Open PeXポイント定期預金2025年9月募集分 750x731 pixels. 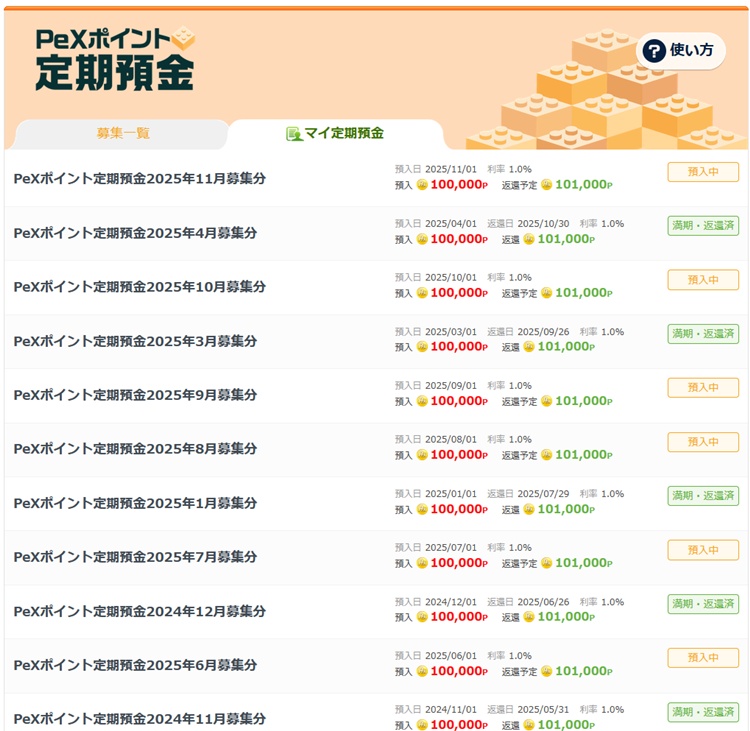pyautogui.click(x=135, y=395)
